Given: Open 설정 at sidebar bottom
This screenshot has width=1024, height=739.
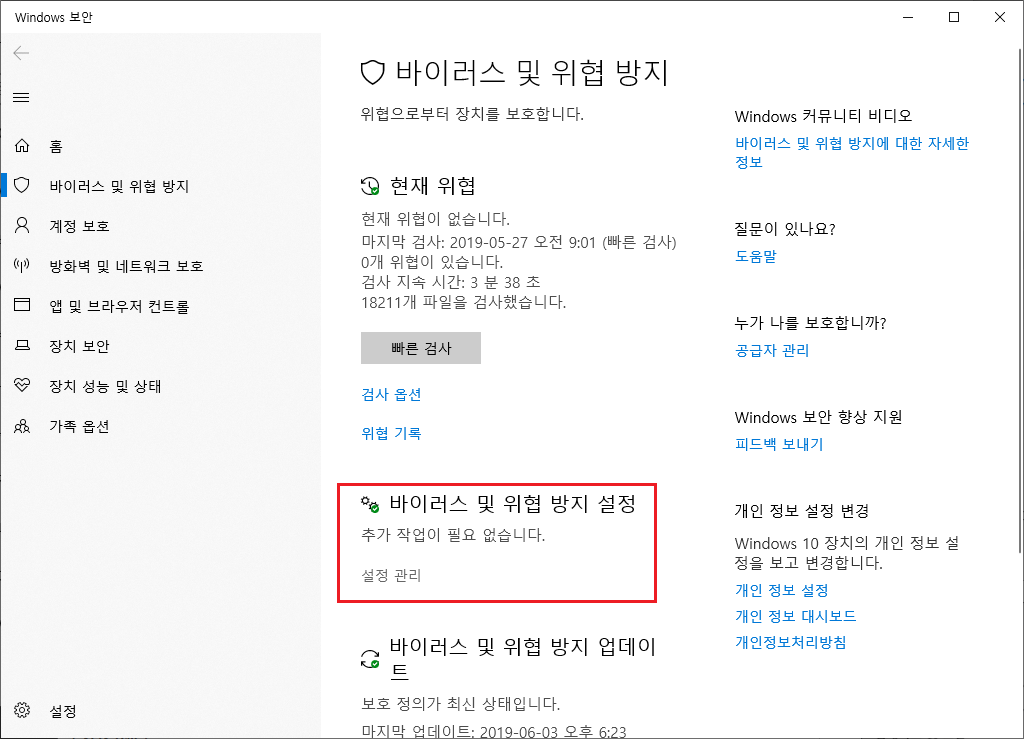Looking at the screenshot, I should (x=63, y=711).
